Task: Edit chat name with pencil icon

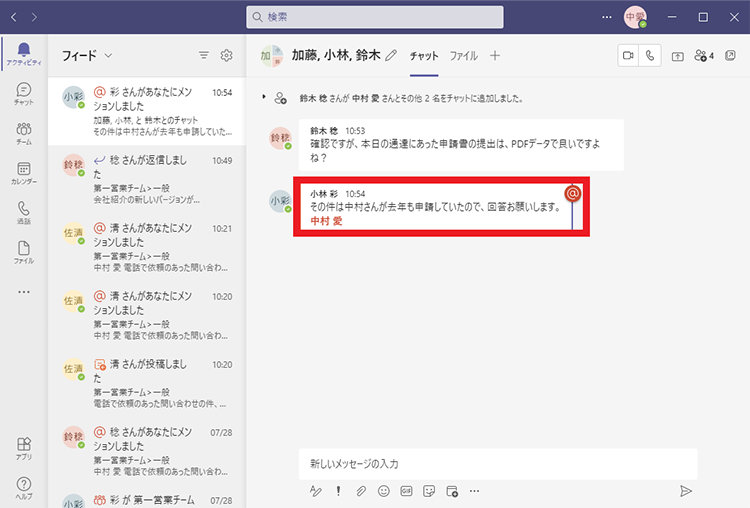Action: [x=391, y=55]
